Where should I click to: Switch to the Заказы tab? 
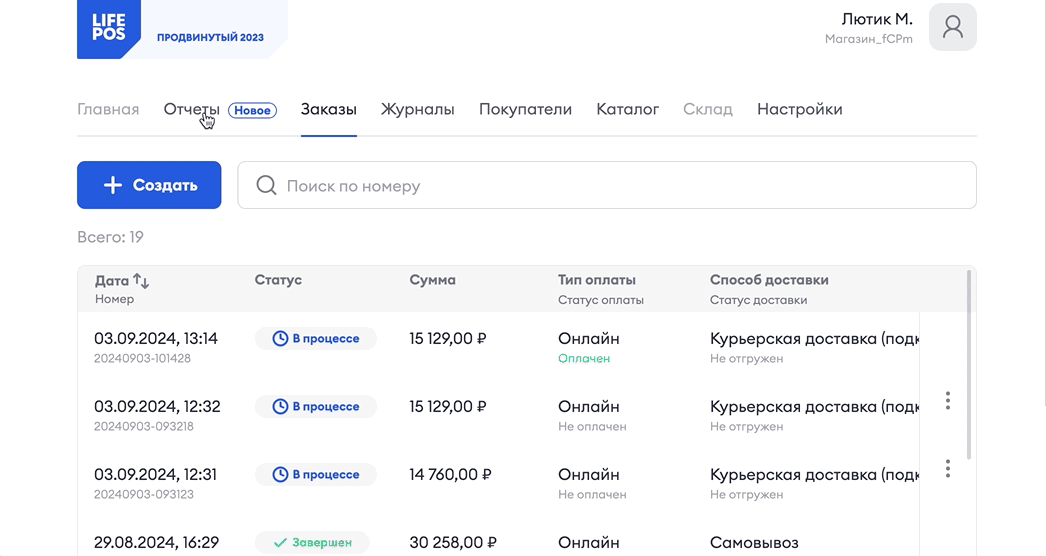click(x=329, y=109)
